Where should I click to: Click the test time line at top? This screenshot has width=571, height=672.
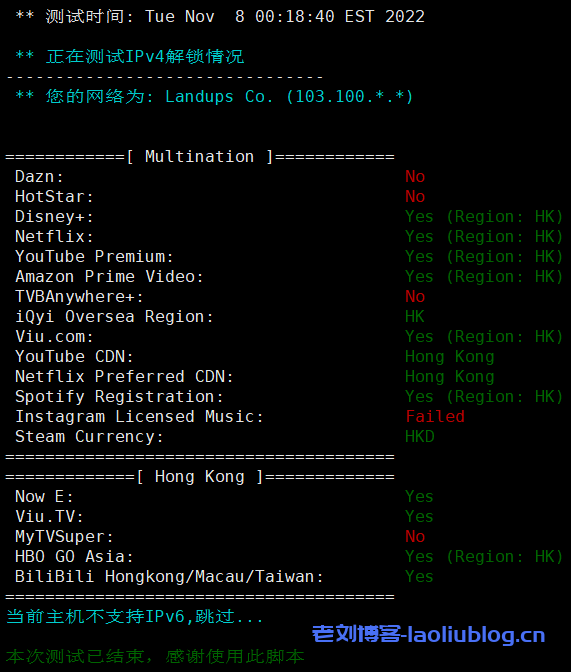coord(220,17)
